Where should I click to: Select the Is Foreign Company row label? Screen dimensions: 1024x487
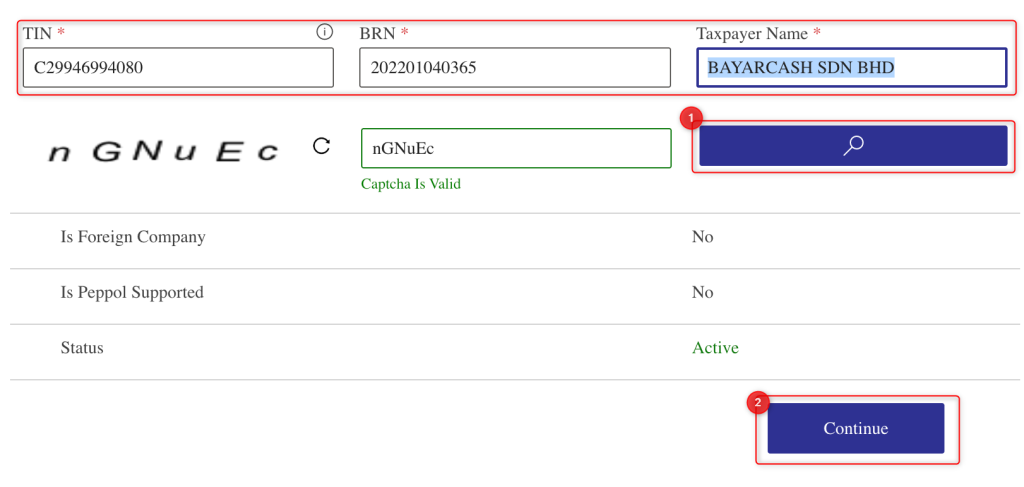click(x=133, y=236)
